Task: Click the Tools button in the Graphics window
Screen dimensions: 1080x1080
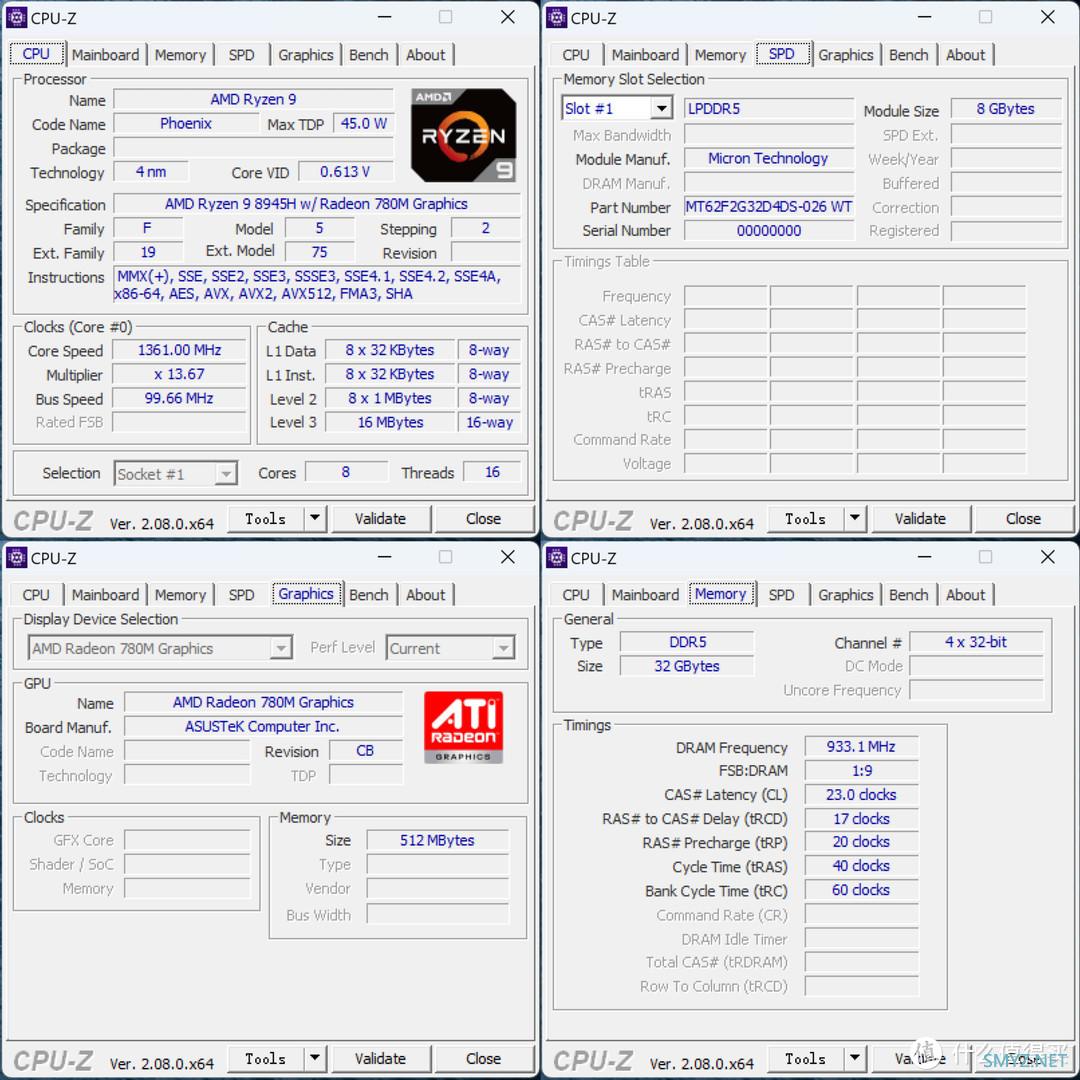Action: pos(265,1058)
